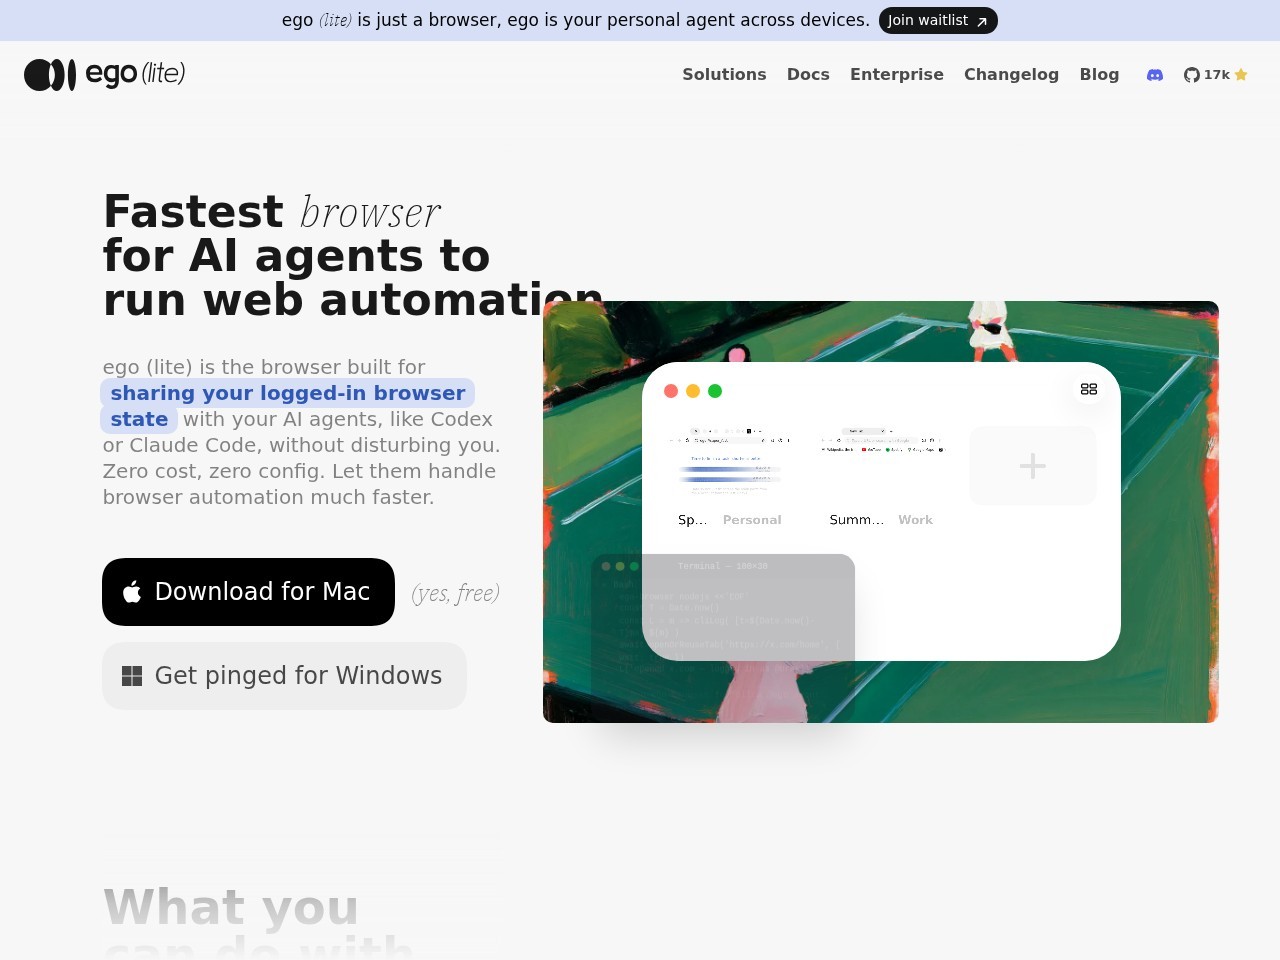Click the 'Fastest browser' headline
1280x960 pixels.
[272, 212]
